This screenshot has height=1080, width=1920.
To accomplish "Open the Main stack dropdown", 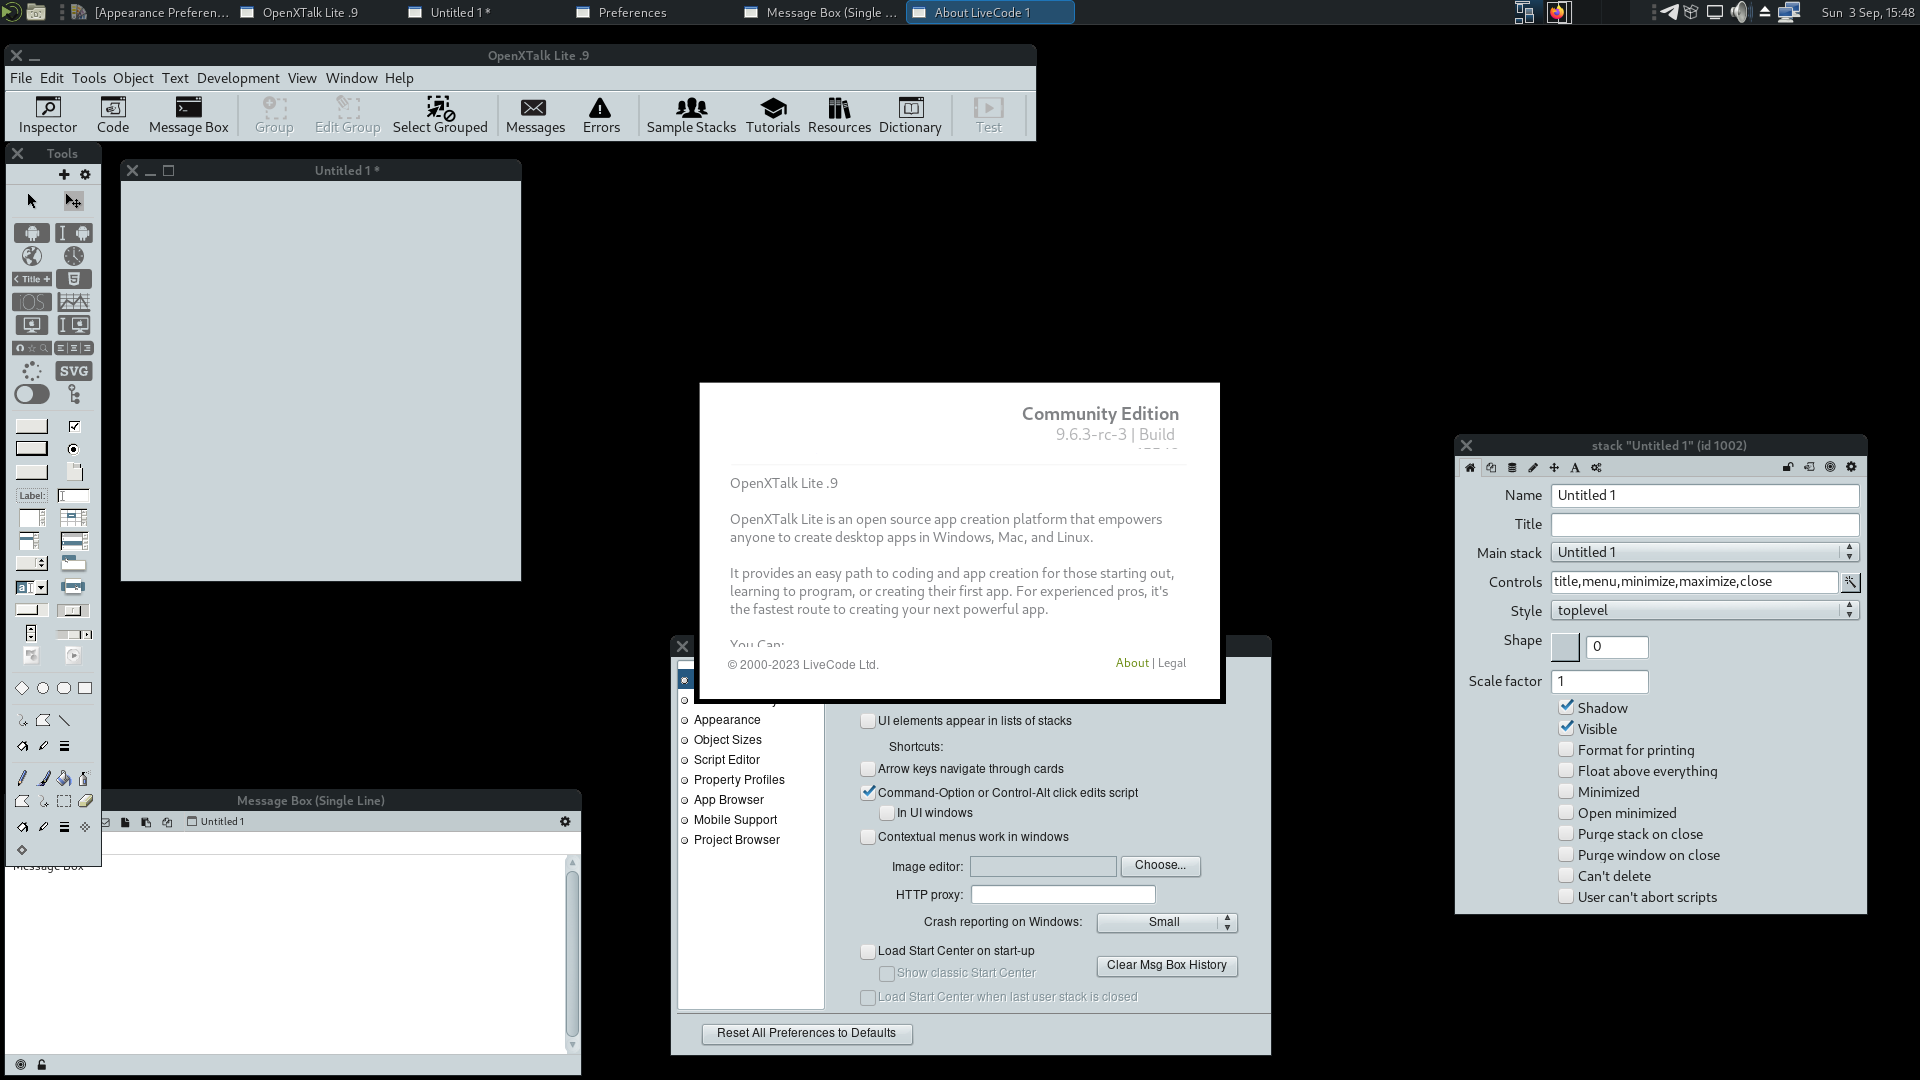I will (x=1705, y=552).
